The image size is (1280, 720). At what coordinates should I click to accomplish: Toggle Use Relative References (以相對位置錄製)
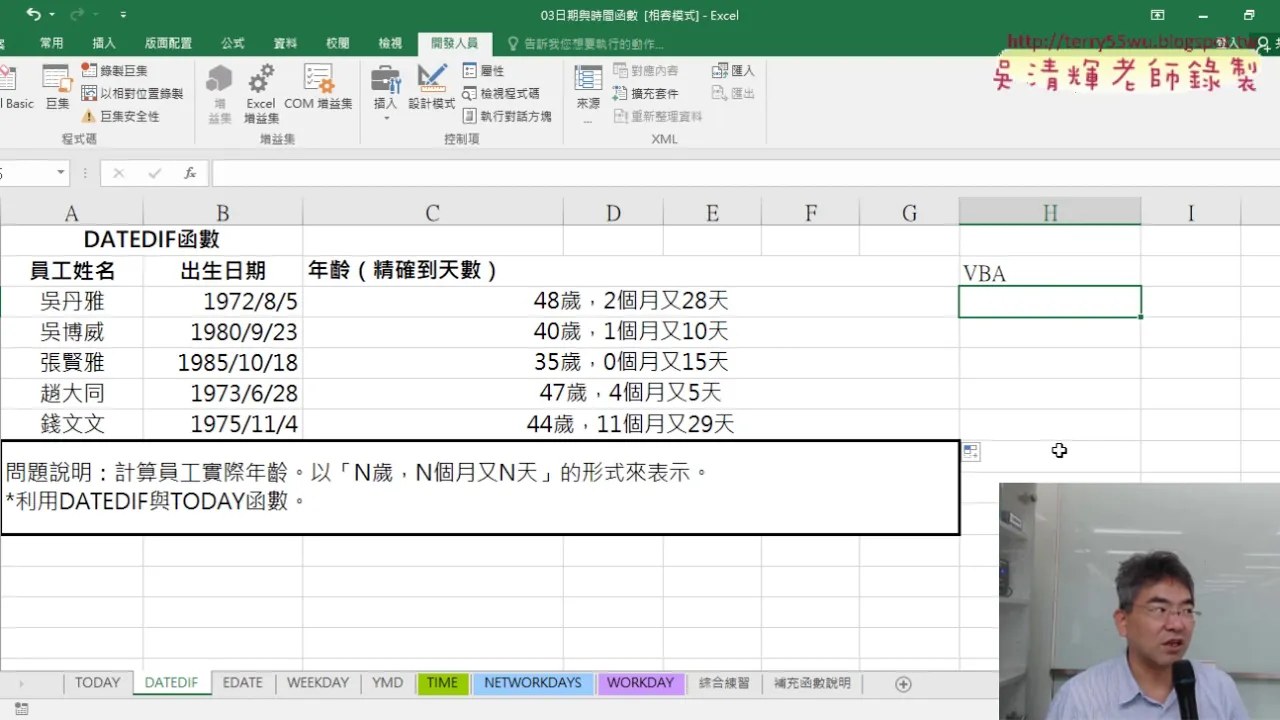[x=132, y=93]
